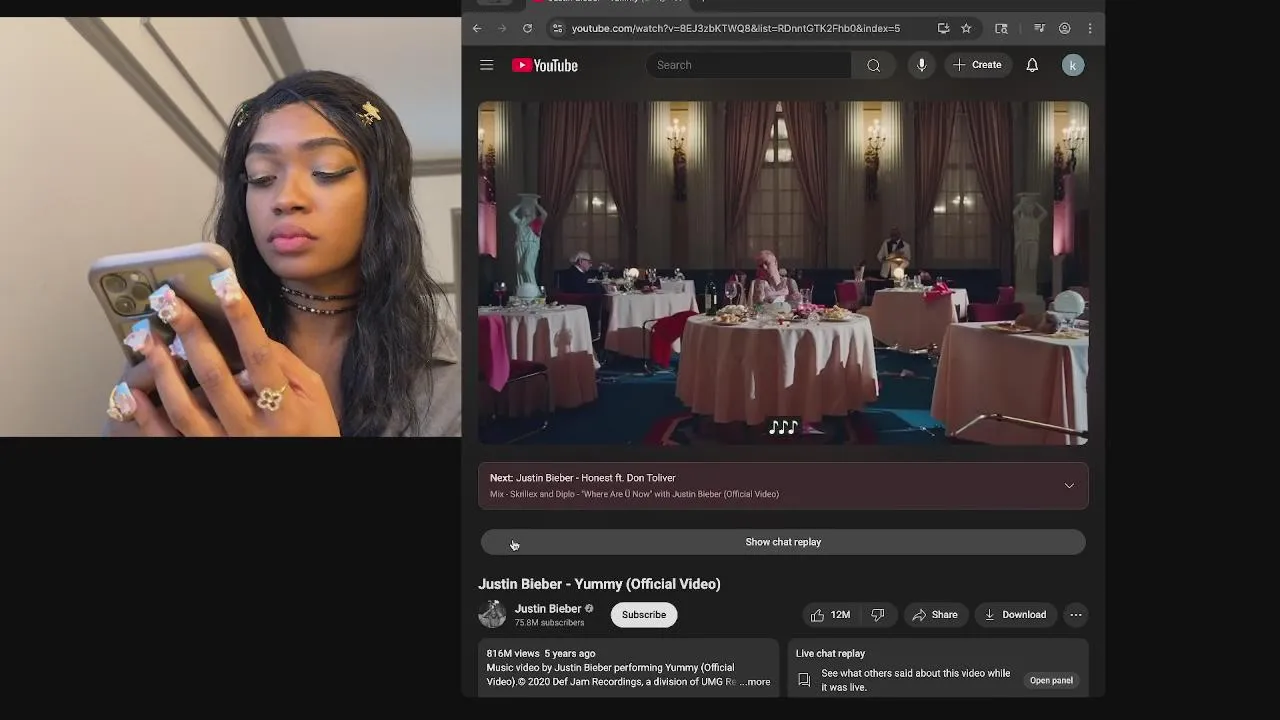Viewport: 1280px width, 720px height.
Task: Reload the YouTube page
Action: (527, 28)
